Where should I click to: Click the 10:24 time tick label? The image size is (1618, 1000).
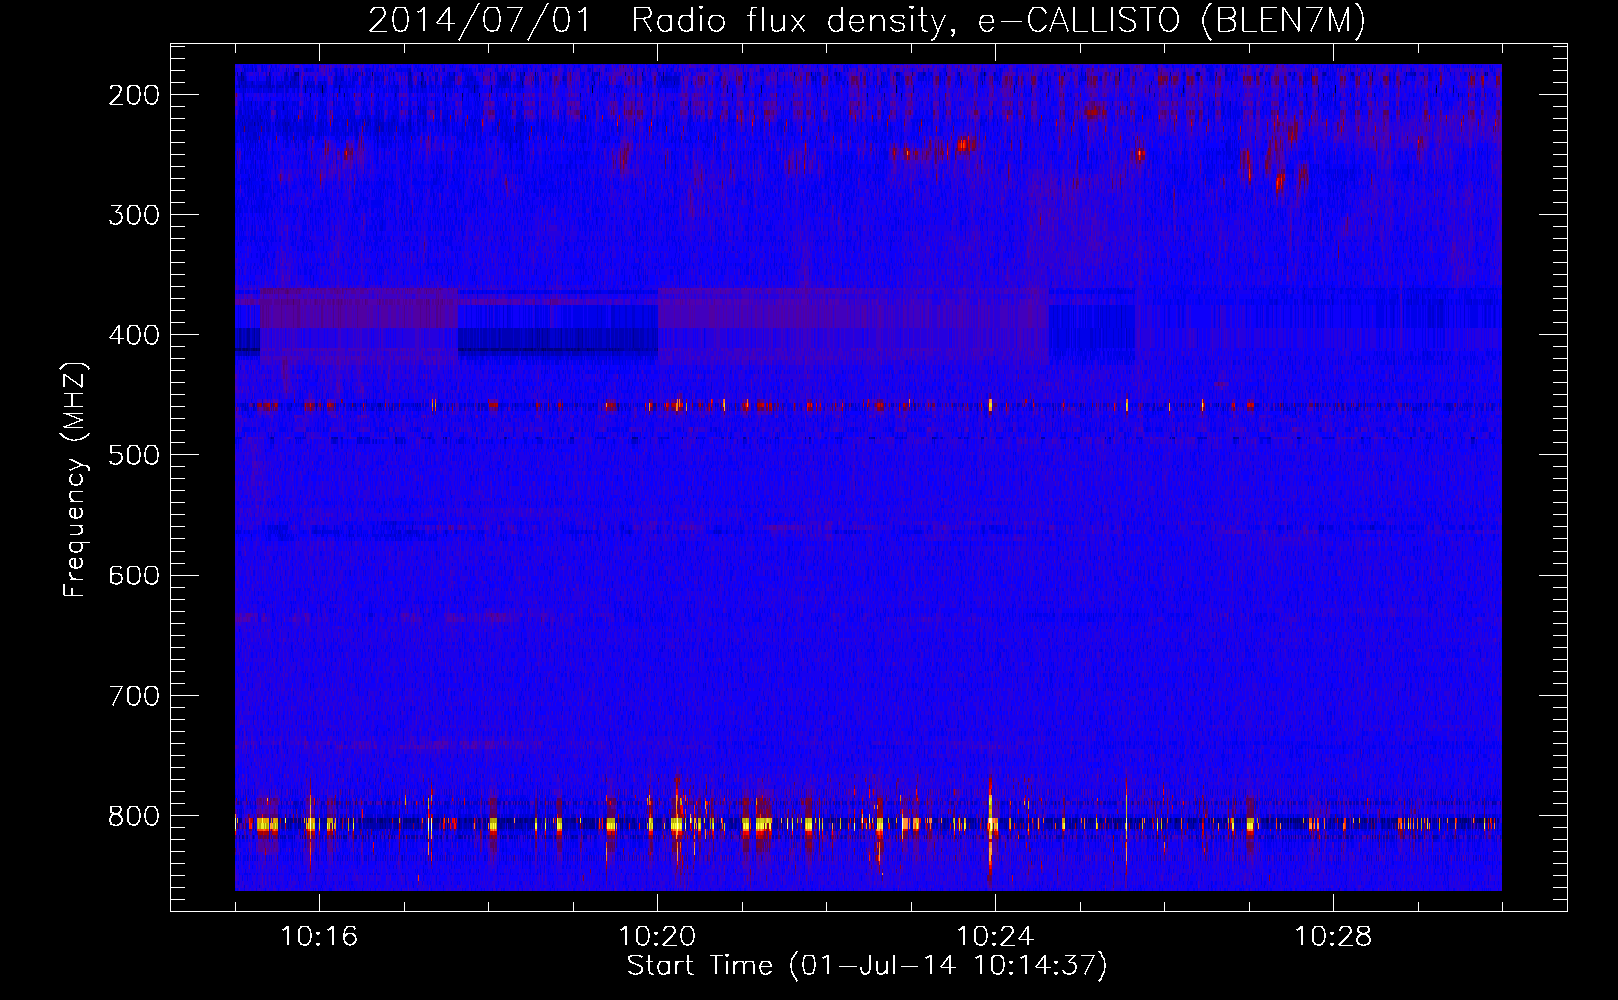[995, 936]
